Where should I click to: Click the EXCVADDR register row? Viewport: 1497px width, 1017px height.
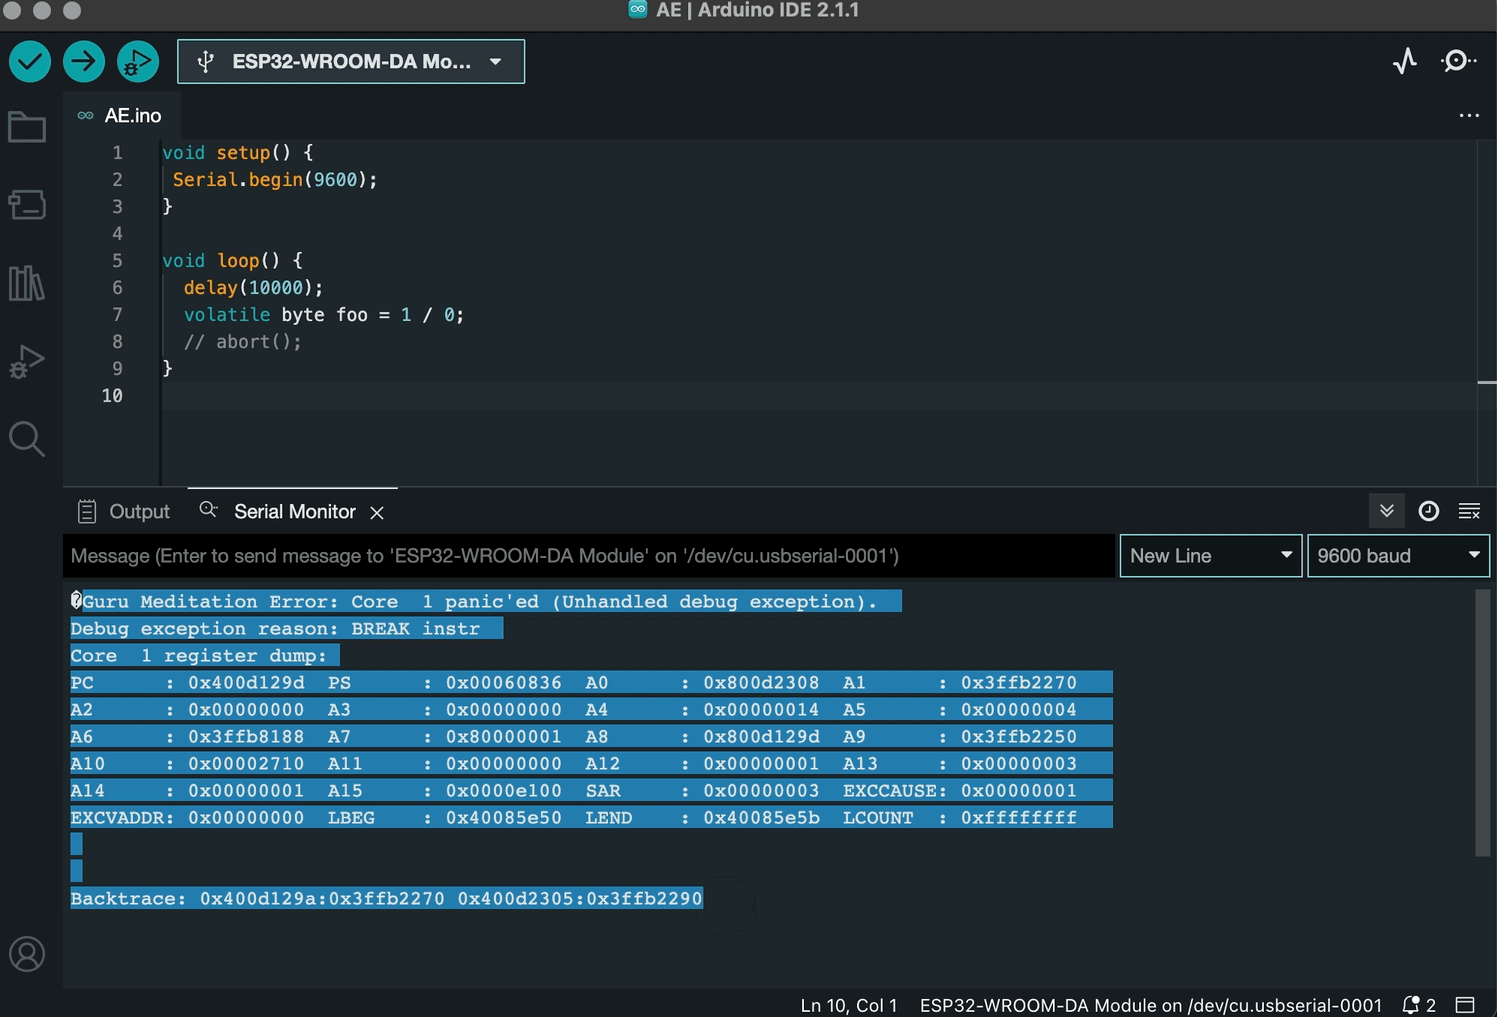click(x=591, y=817)
